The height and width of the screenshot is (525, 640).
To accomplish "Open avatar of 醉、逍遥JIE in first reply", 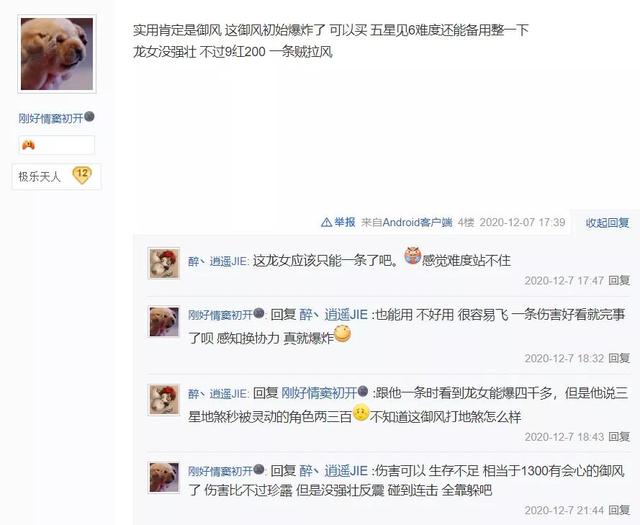I will click(164, 263).
